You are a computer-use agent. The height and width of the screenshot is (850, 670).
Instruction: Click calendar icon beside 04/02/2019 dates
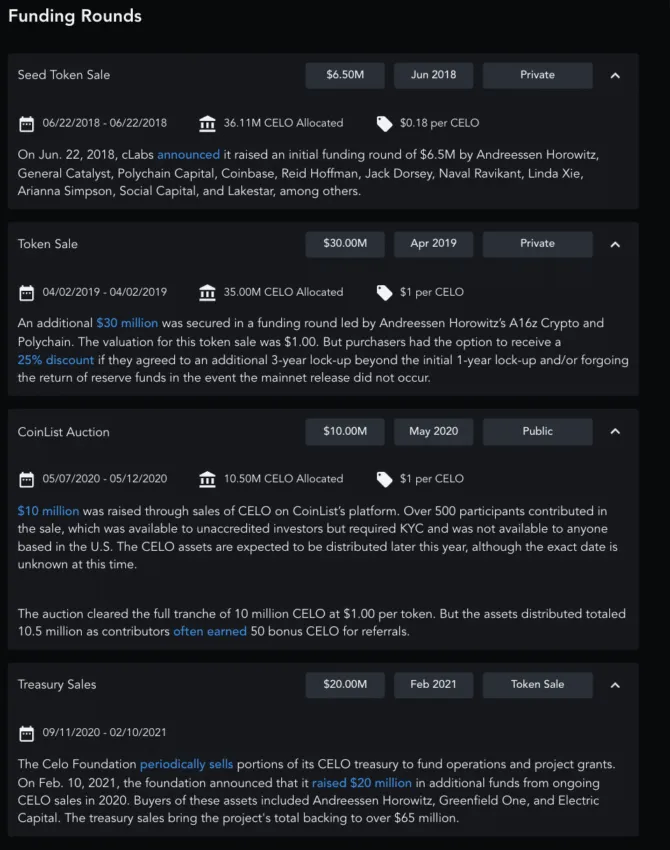pyautogui.click(x=27, y=293)
